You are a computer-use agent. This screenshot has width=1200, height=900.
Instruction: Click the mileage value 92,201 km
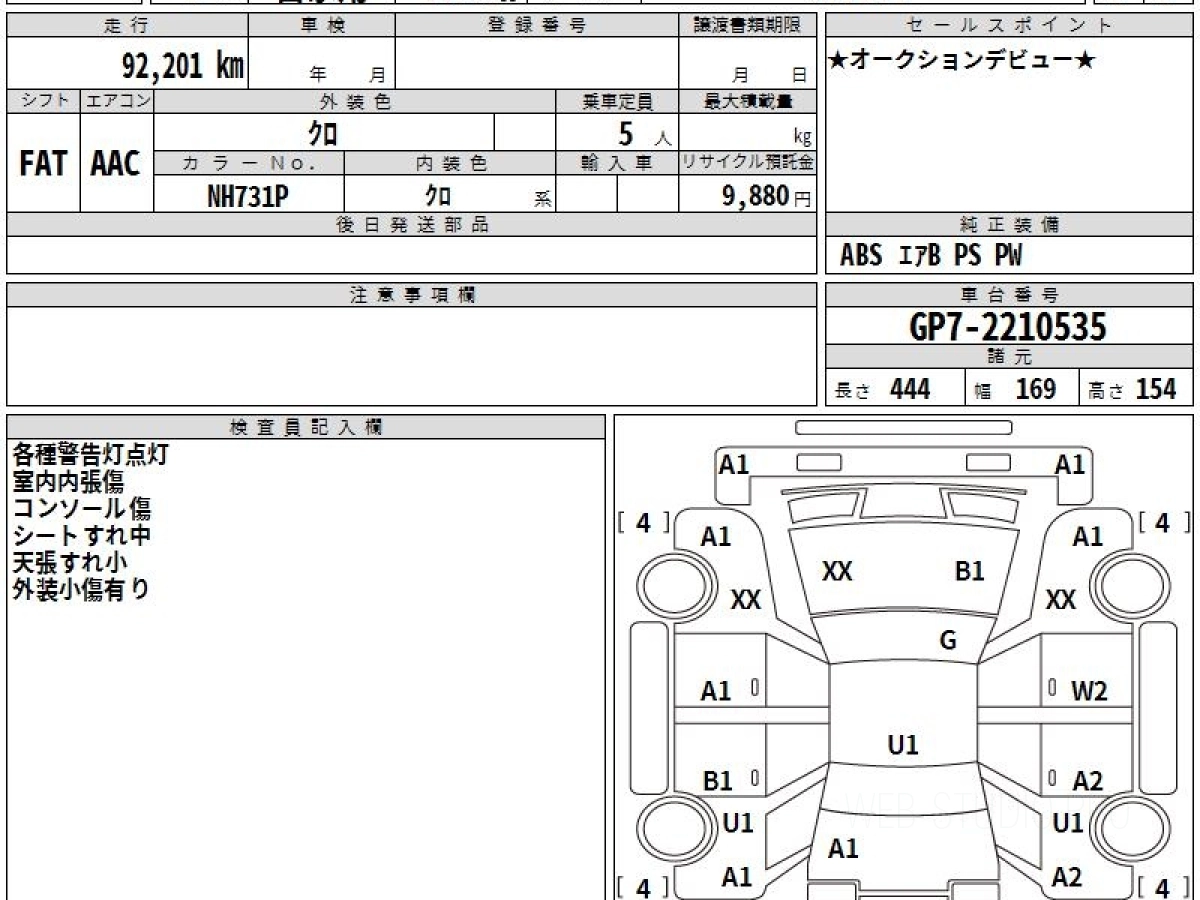tap(182, 66)
